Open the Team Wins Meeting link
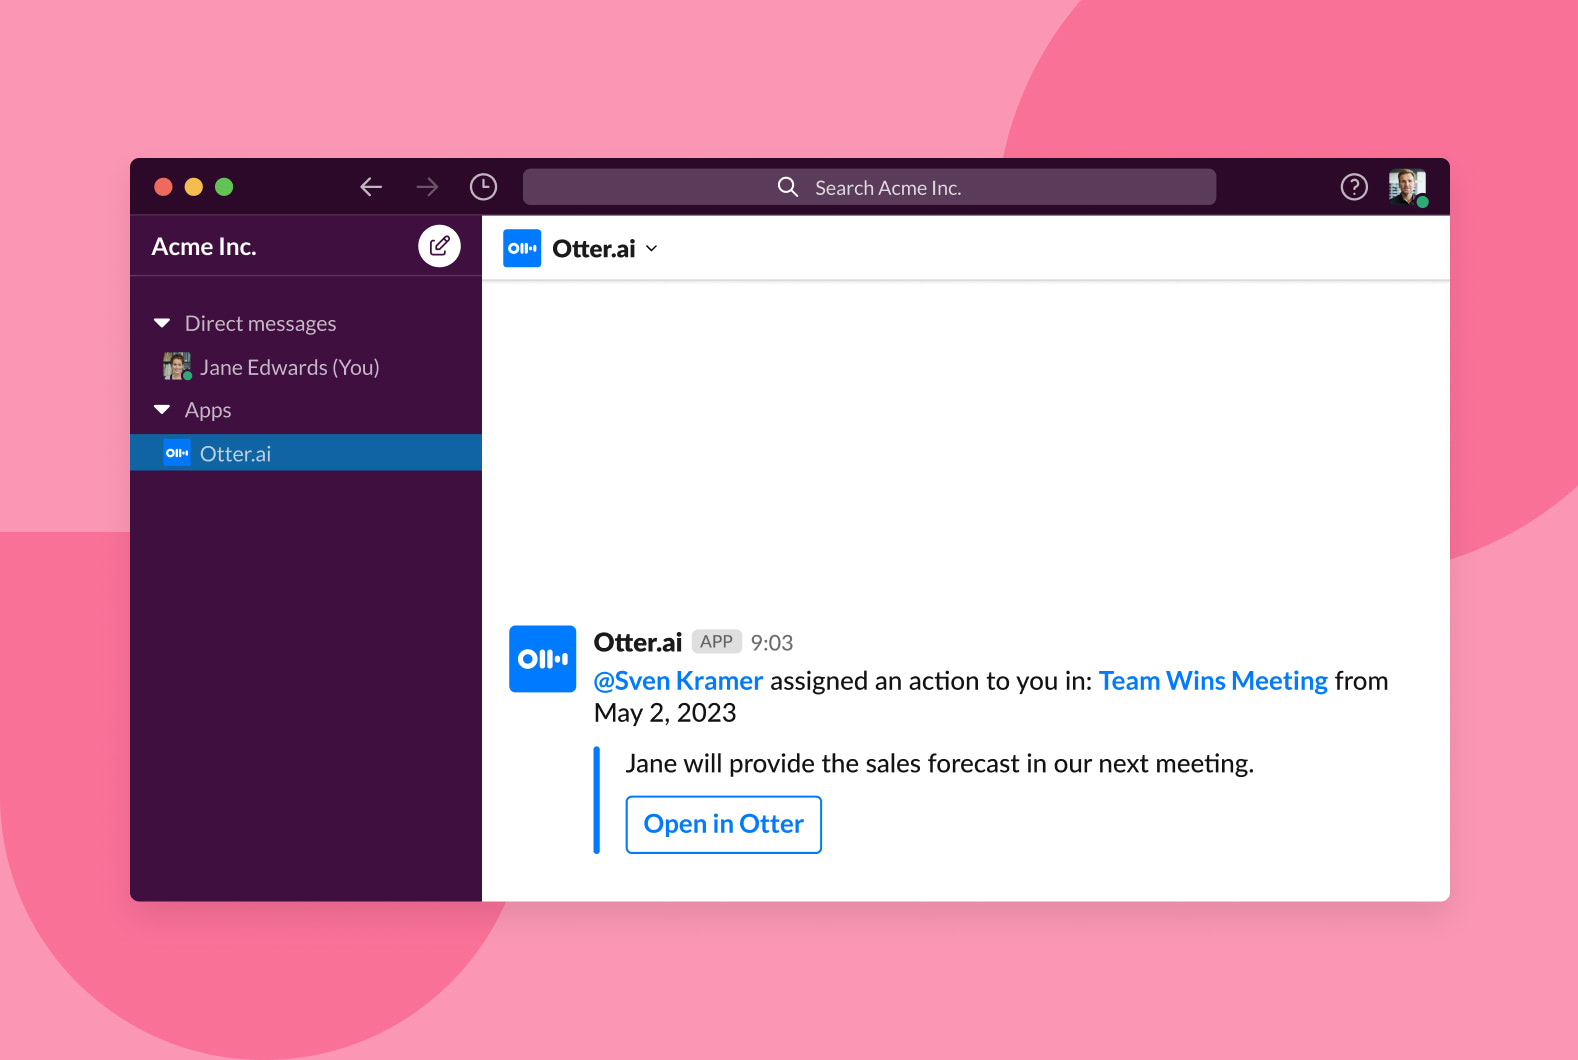The image size is (1578, 1060). [1213, 681]
